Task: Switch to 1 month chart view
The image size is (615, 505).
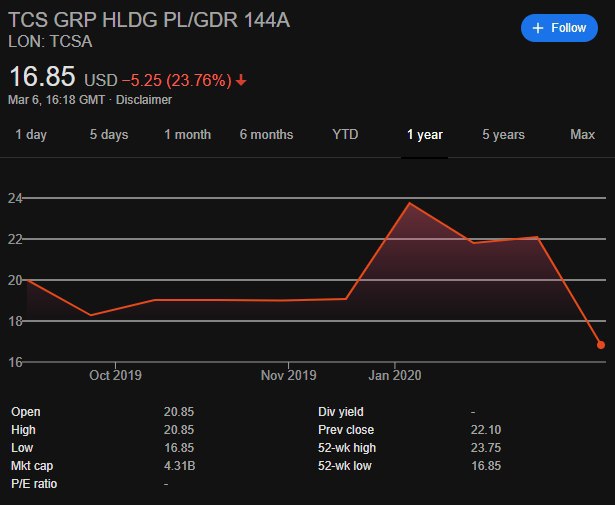Action: point(187,134)
